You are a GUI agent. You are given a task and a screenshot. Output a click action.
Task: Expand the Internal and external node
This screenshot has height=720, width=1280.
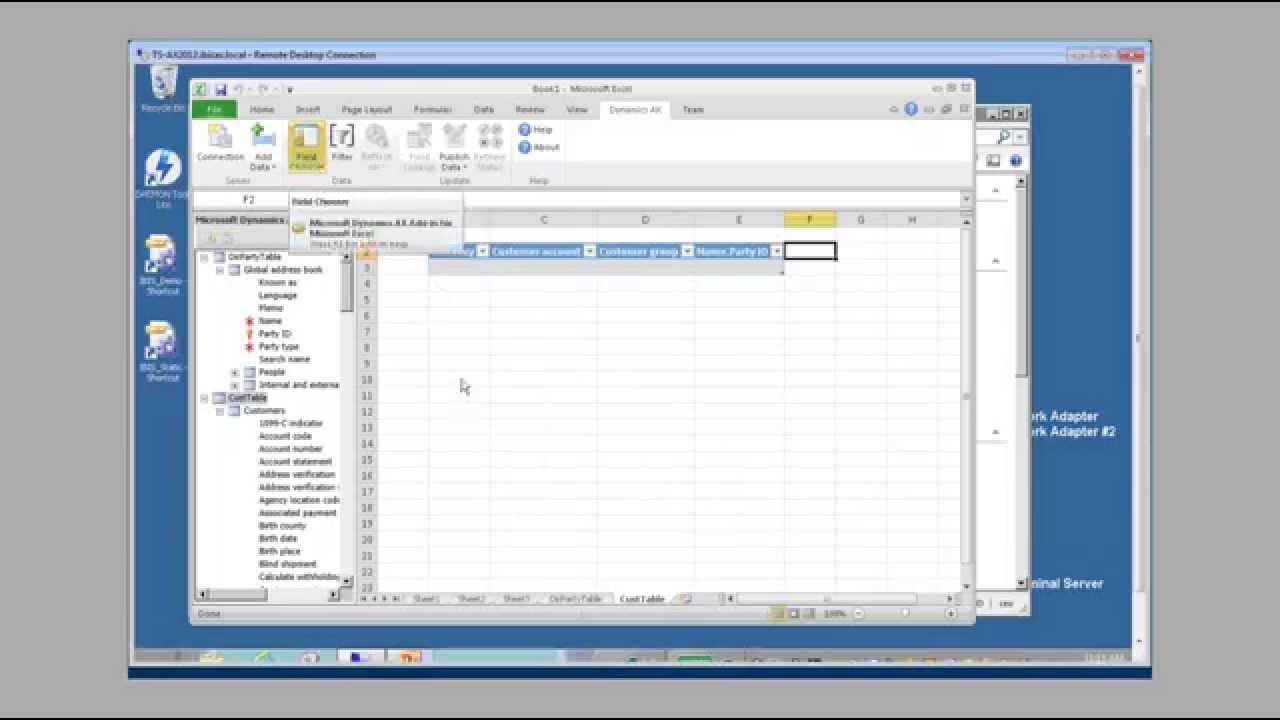pos(235,385)
